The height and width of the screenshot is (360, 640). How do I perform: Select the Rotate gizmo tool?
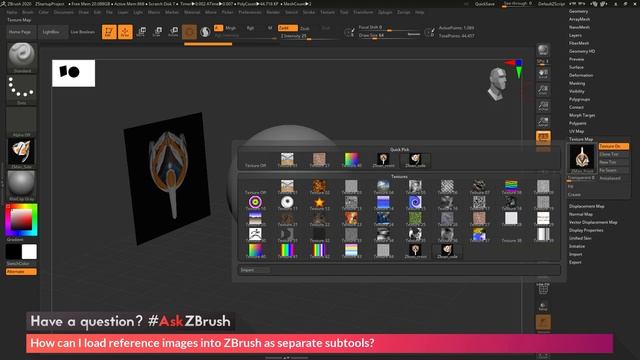point(173,32)
